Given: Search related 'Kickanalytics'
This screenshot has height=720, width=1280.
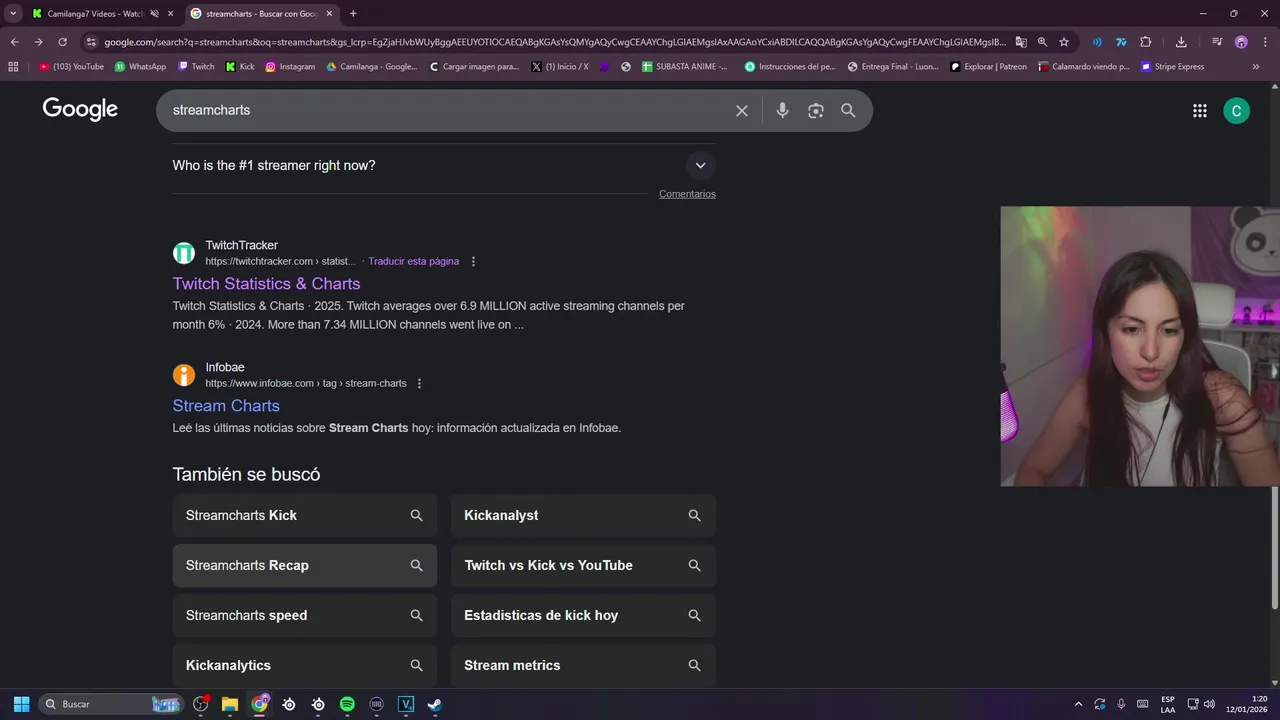Looking at the screenshot, I should point(305,666).
